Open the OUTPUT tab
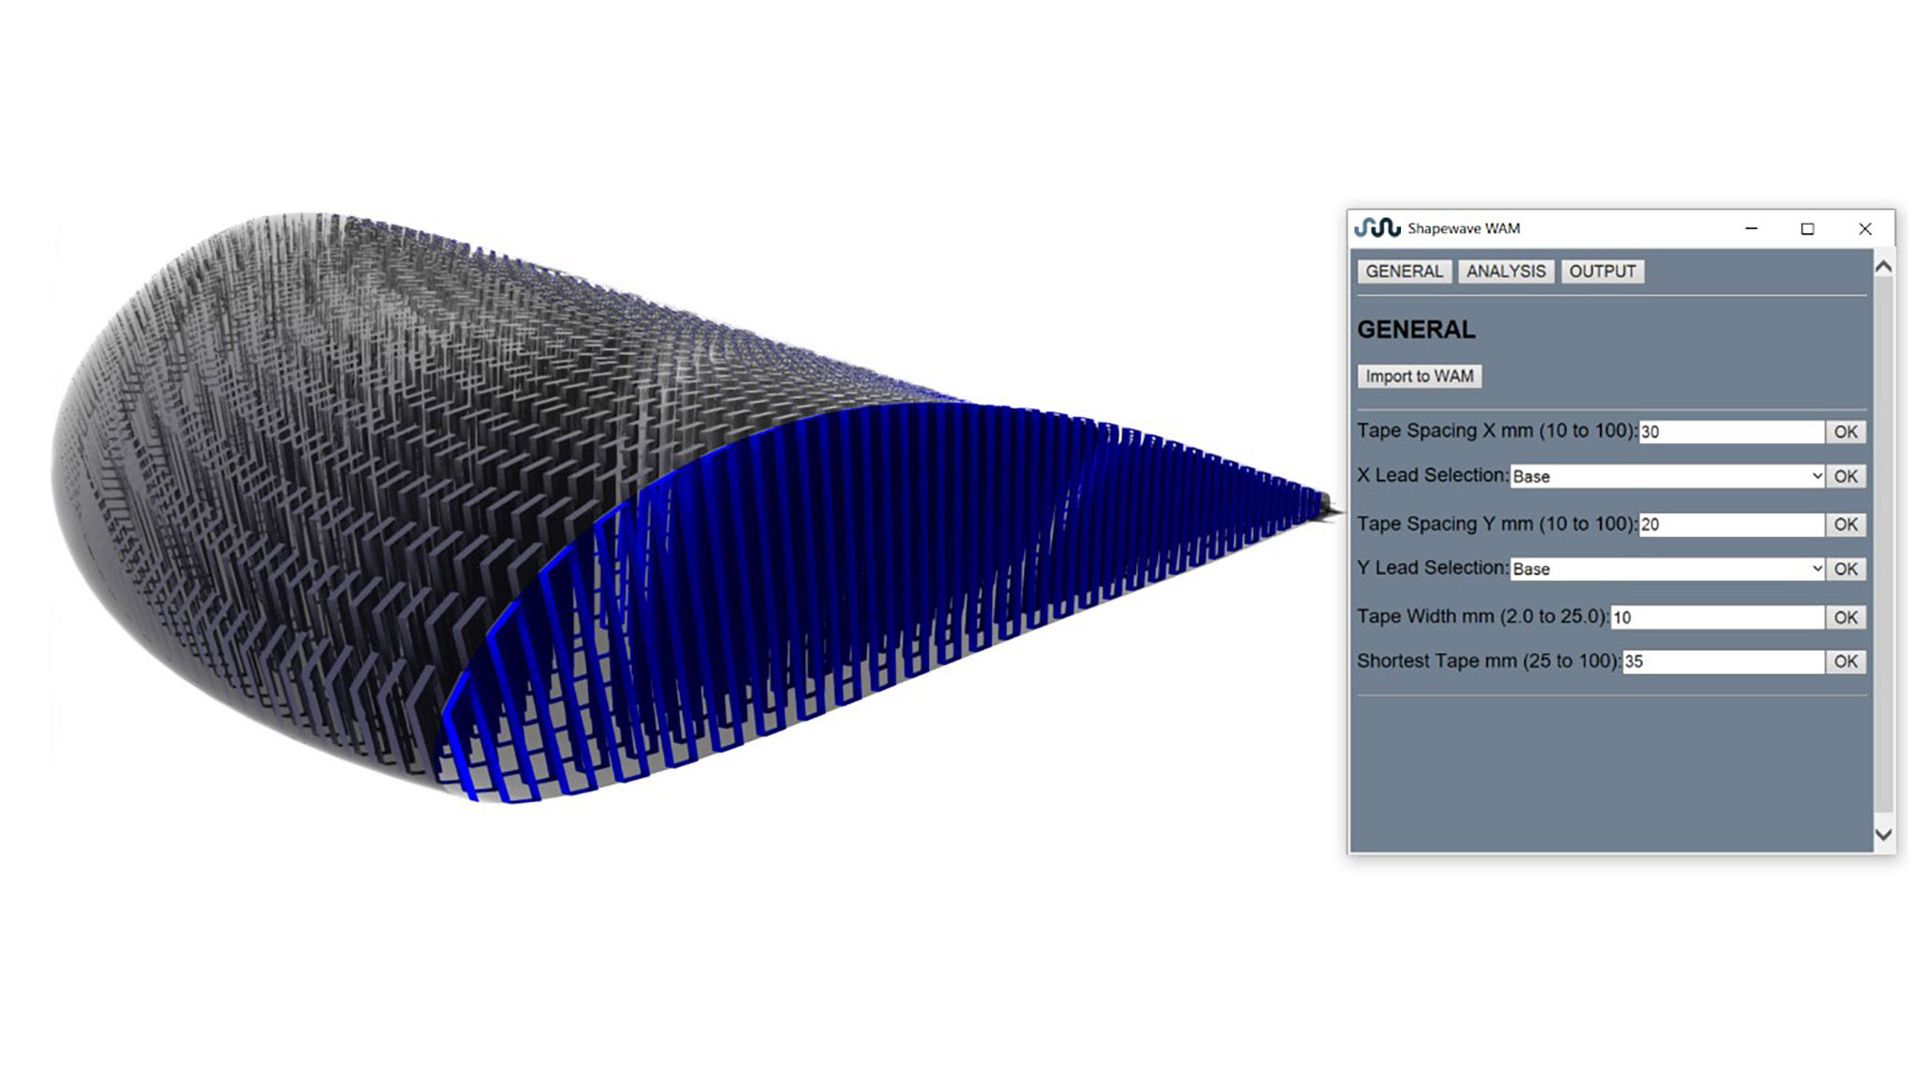 1602,272
